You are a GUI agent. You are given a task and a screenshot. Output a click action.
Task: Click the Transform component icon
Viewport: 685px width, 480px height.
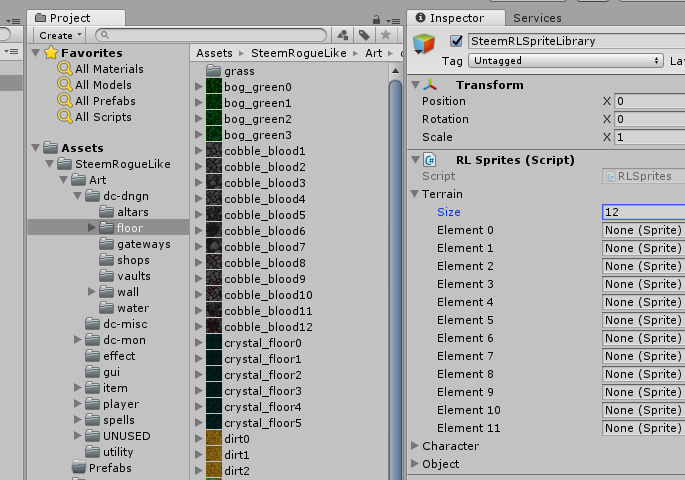tap(430, 84)
